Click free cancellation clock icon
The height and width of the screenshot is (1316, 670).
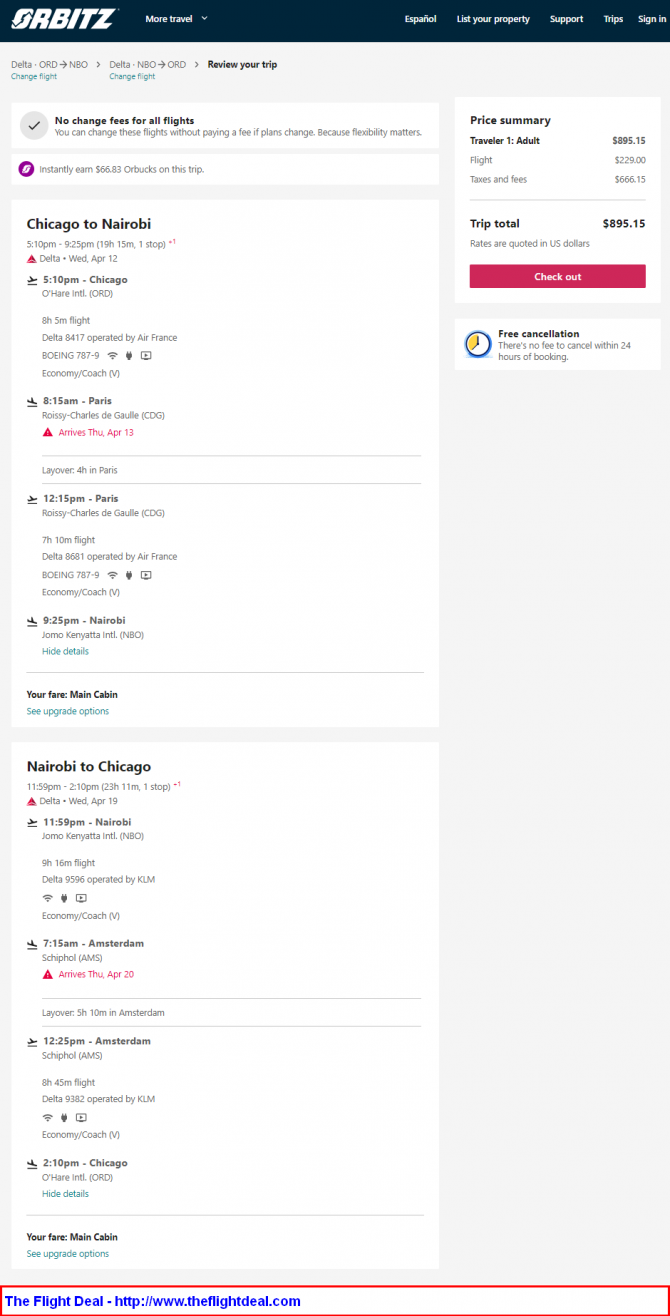[478, 345]
